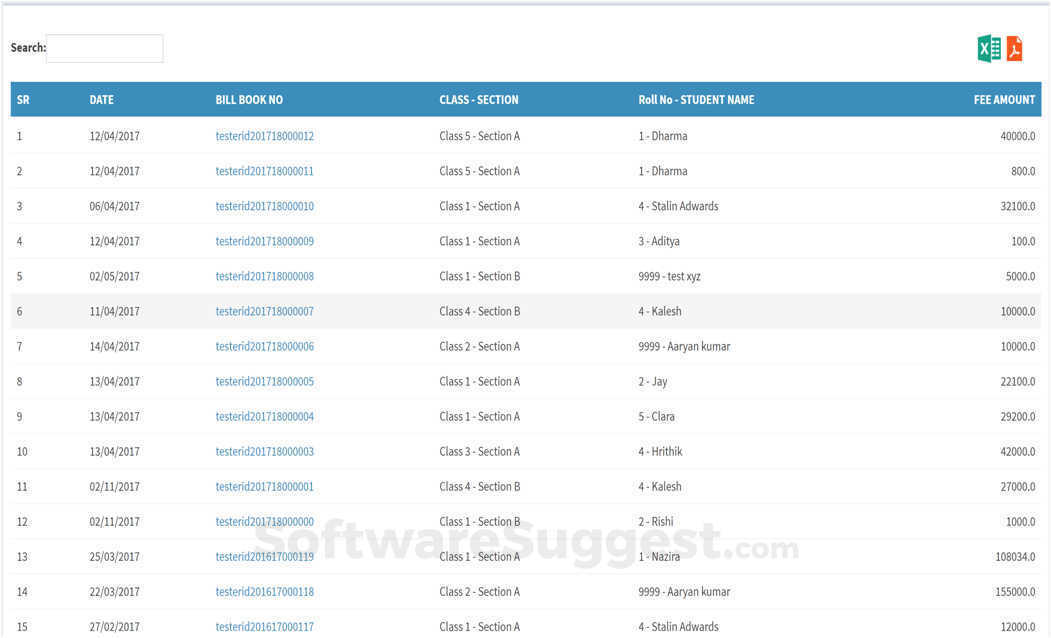Viewport: 1051px width, 638px height.
Task: Open bill testerid201718000004
Action: [265, 417]
